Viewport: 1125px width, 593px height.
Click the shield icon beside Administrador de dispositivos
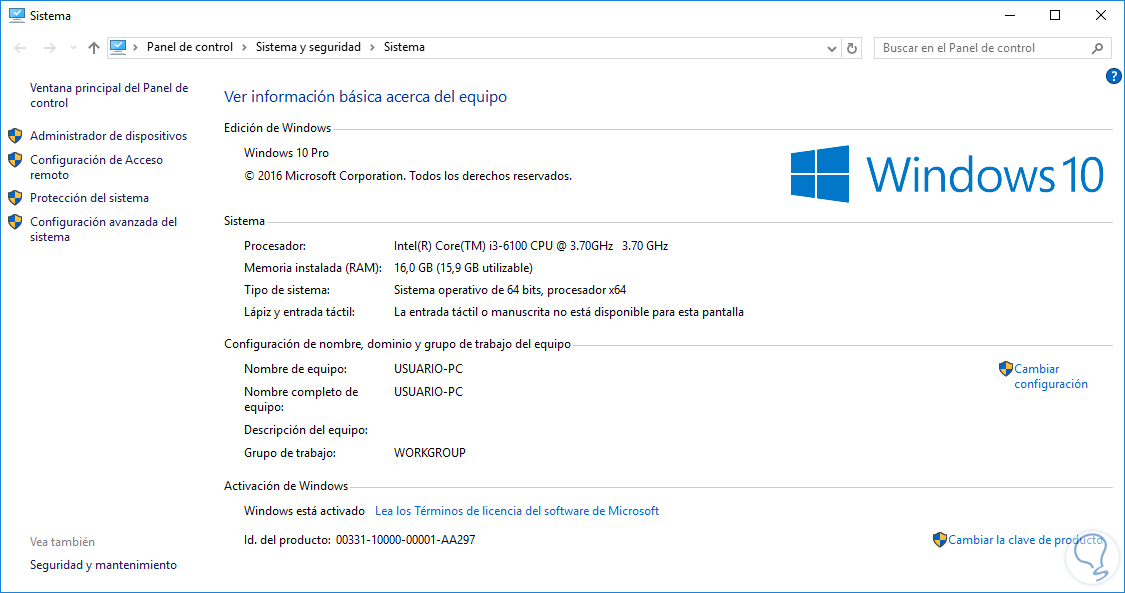click(x=15, y=136)
